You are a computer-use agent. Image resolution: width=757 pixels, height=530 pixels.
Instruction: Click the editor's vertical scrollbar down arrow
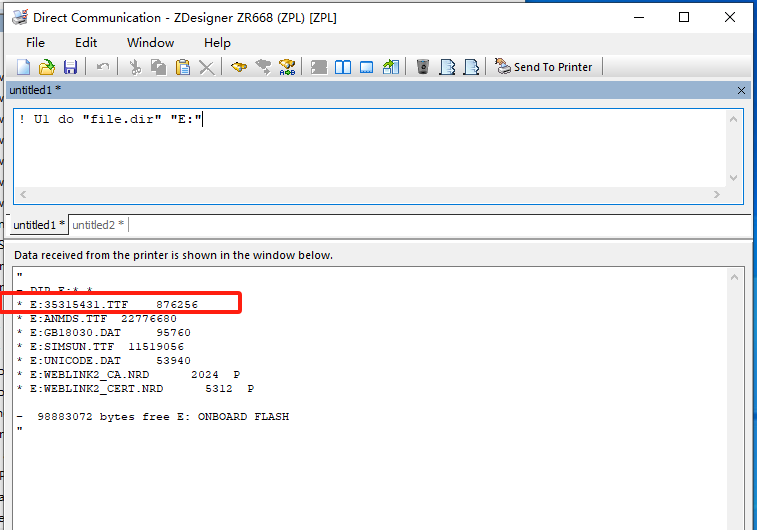coord(735,177)
